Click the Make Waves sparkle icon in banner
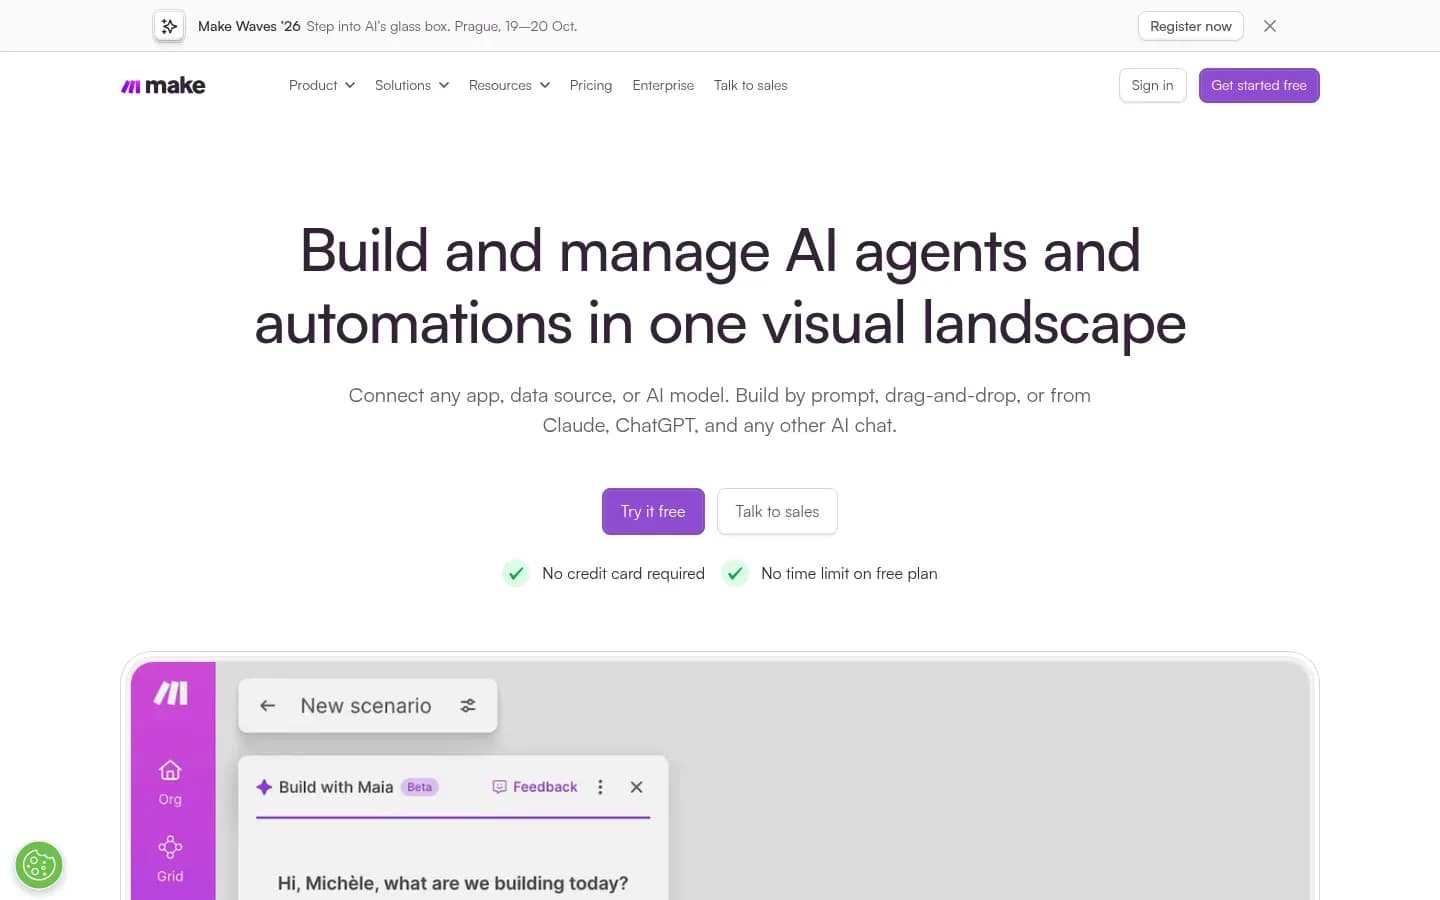1440x900 pixels. click(169, 26)
